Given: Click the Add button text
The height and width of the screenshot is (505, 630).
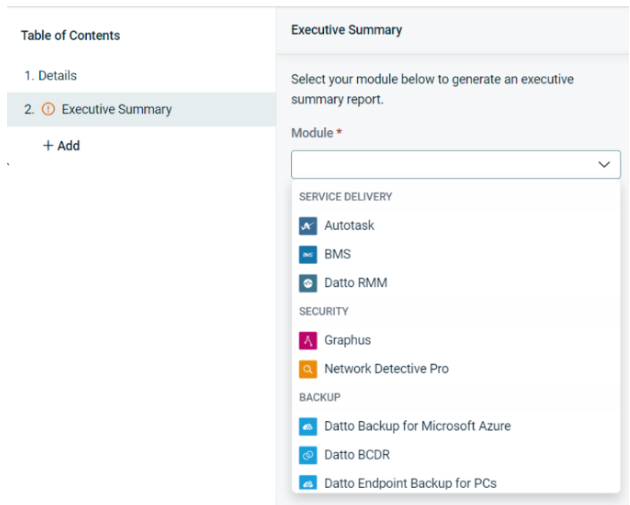Looking at the screenshot, I should tap(68, 146).
